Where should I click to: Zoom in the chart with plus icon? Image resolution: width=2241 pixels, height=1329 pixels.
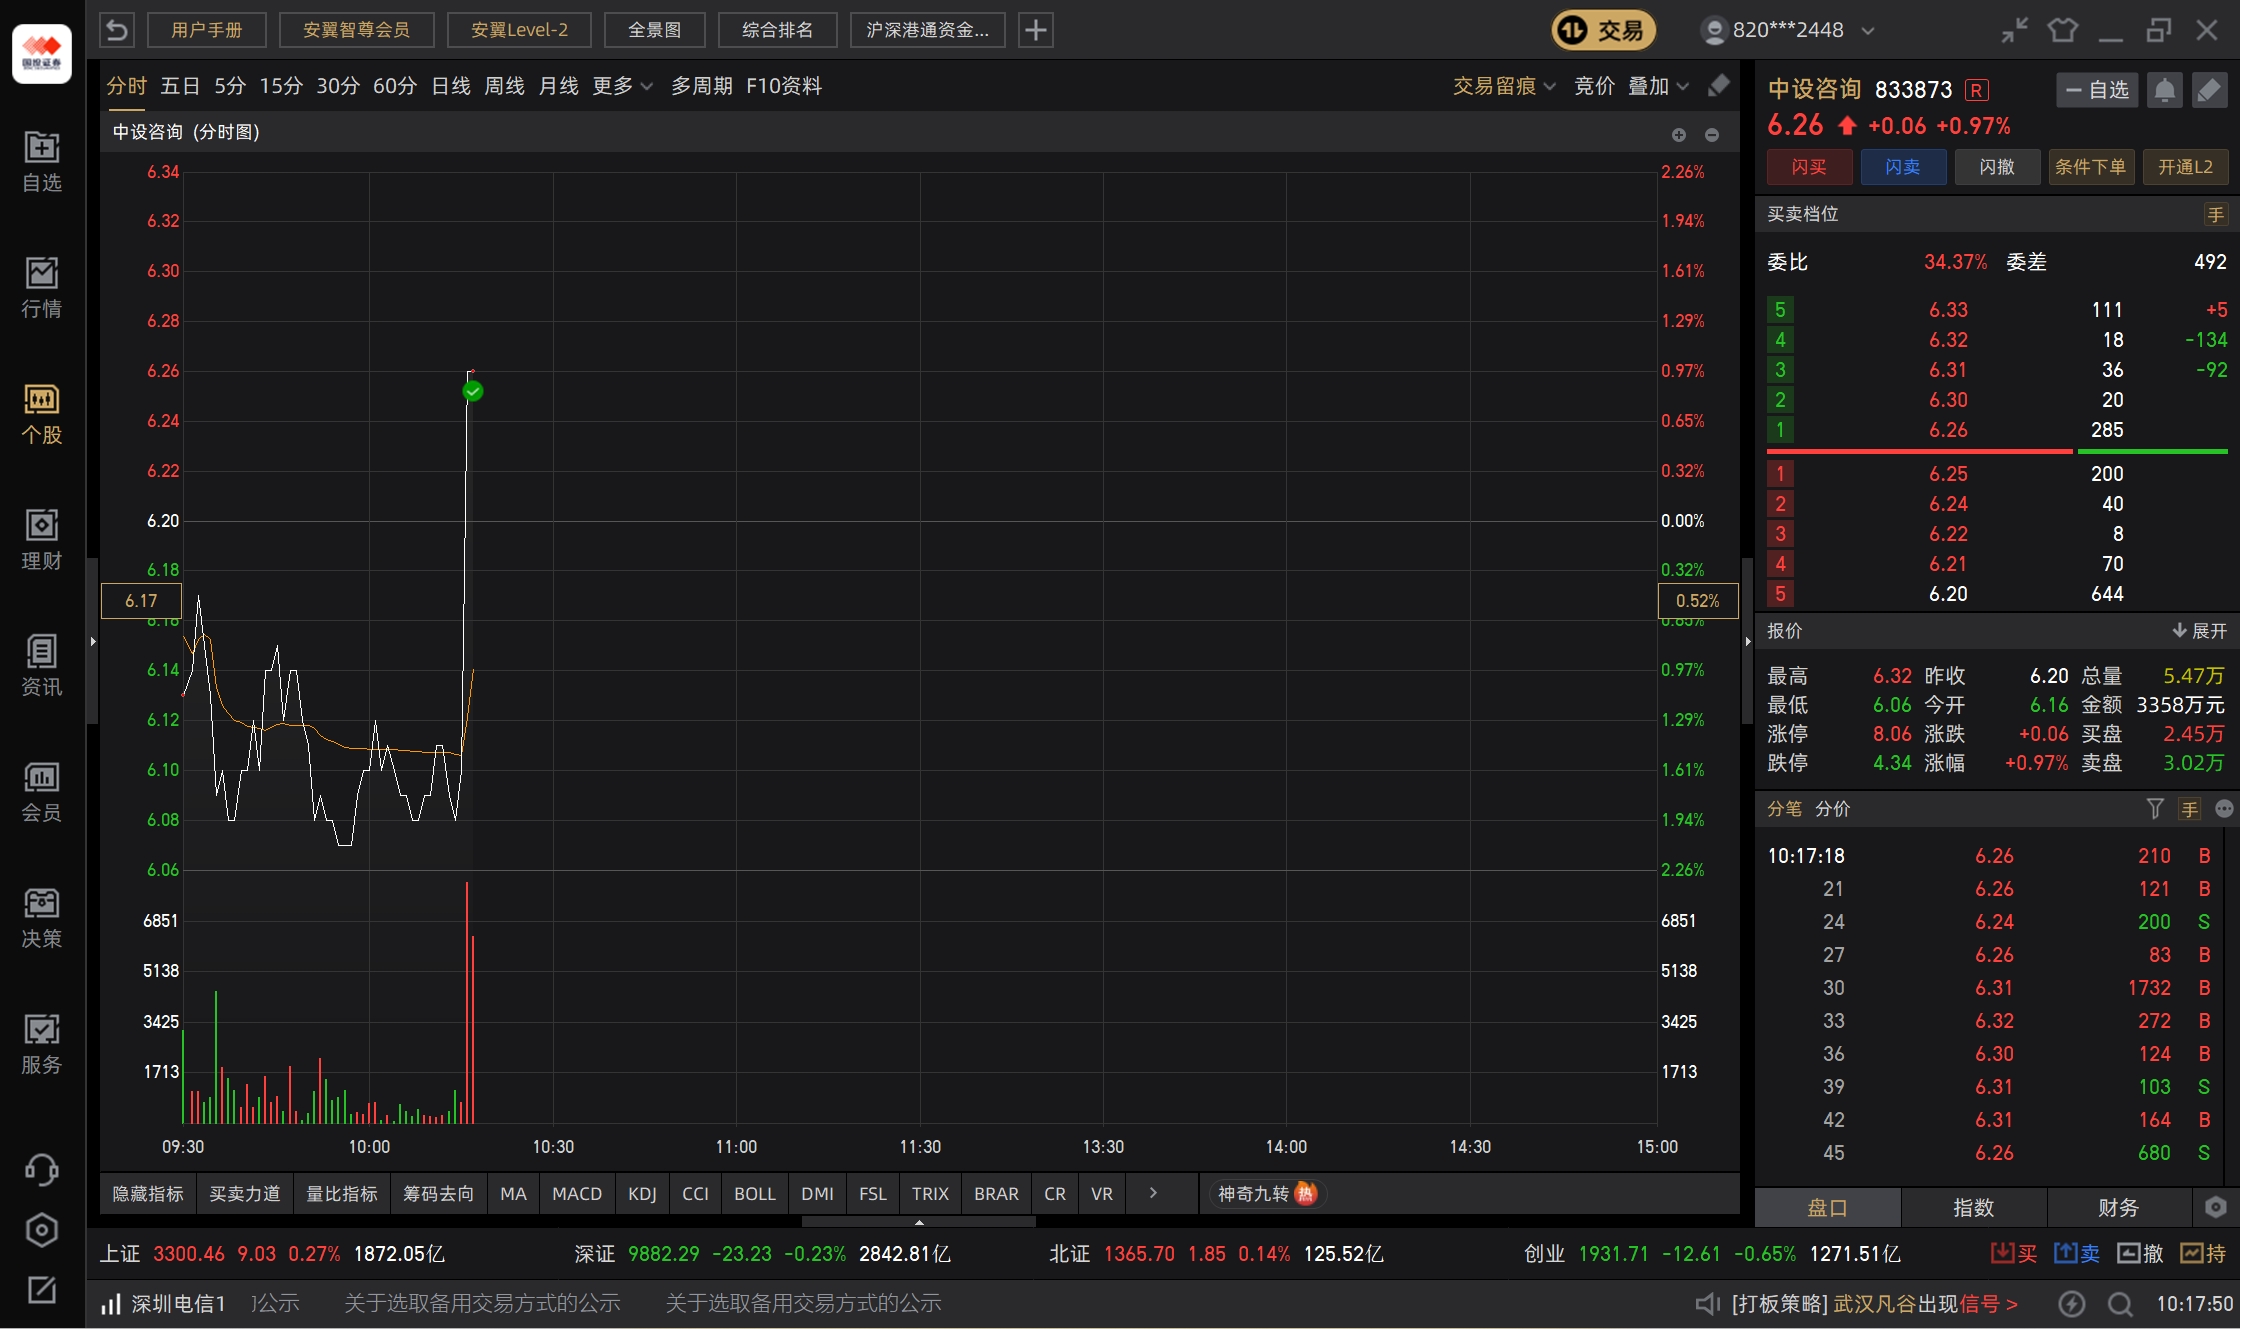[1679, 135]
